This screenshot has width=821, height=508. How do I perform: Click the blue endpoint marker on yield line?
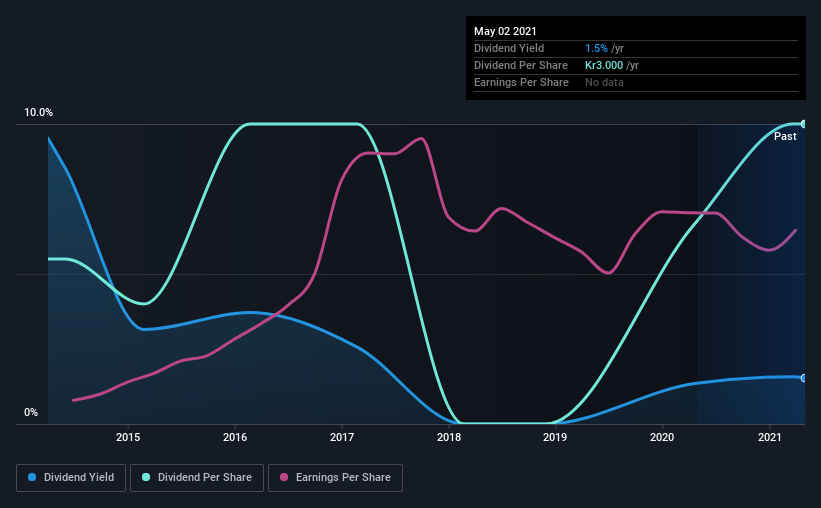[803, 378]
